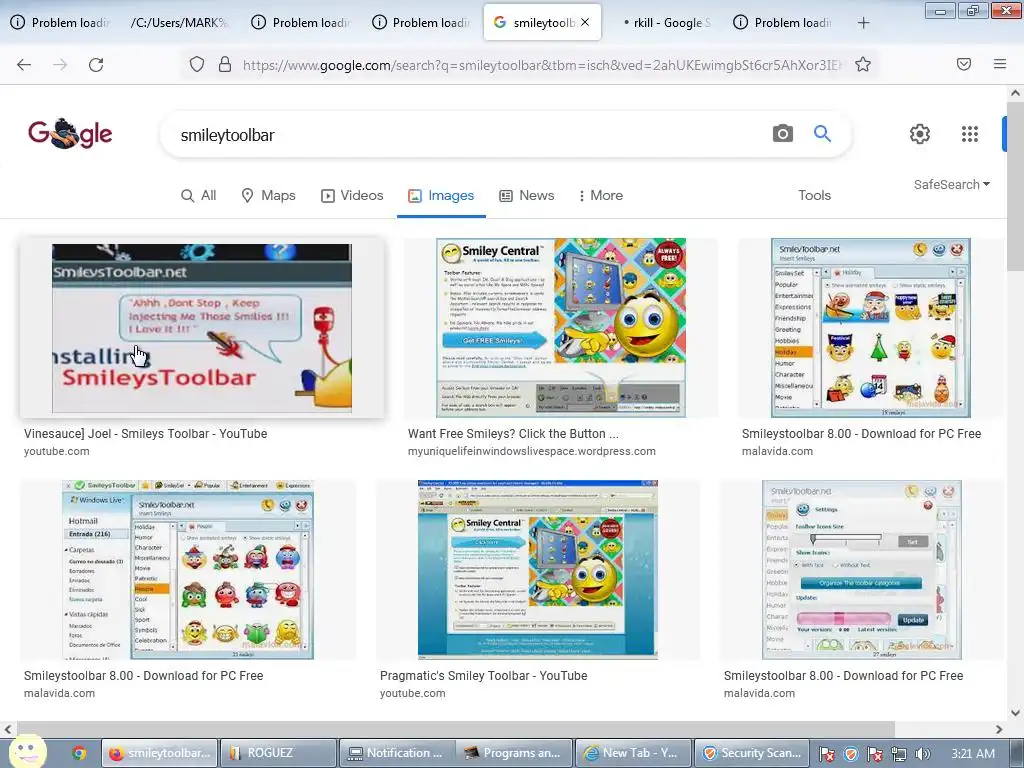
Task: Switch to first Problem loading tab
Action: [60, 23]
